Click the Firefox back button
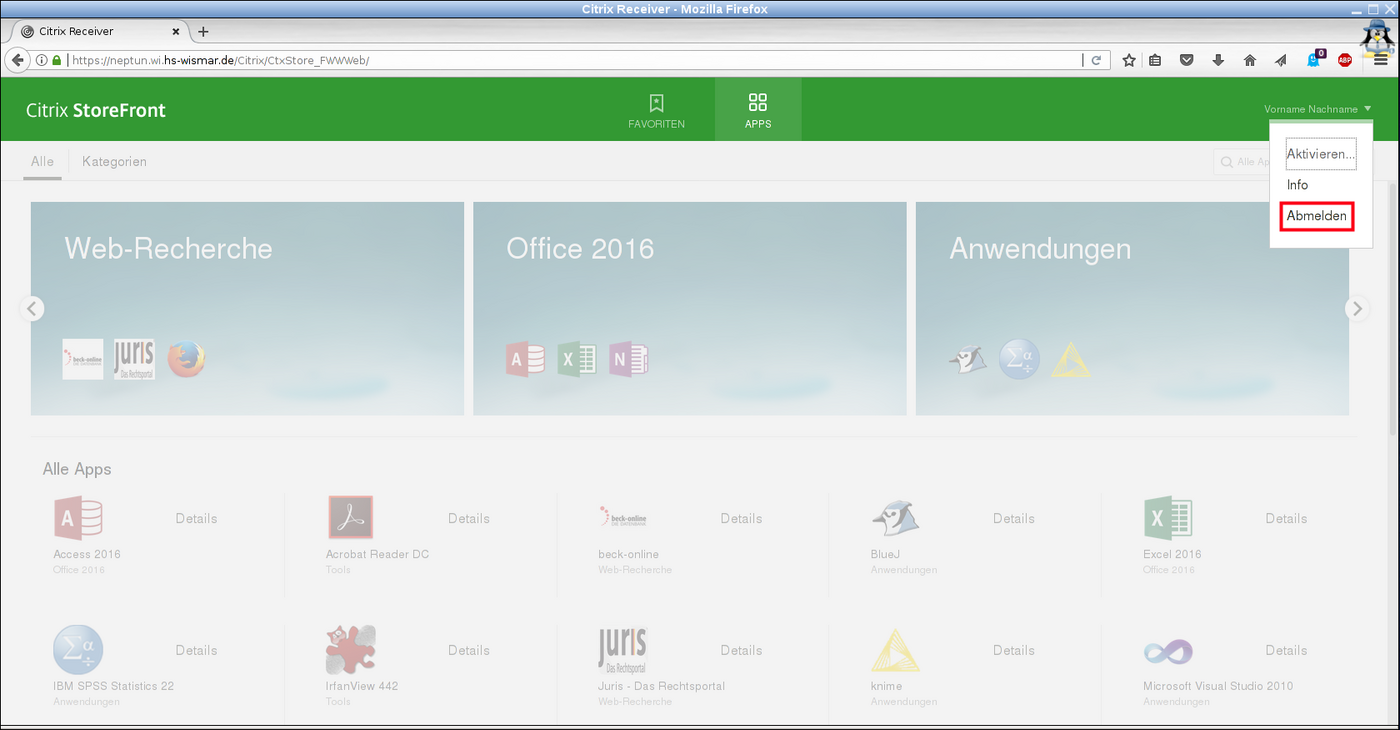Image resolution: width=1400 pixels, height=730 pixels. [17, 60]
